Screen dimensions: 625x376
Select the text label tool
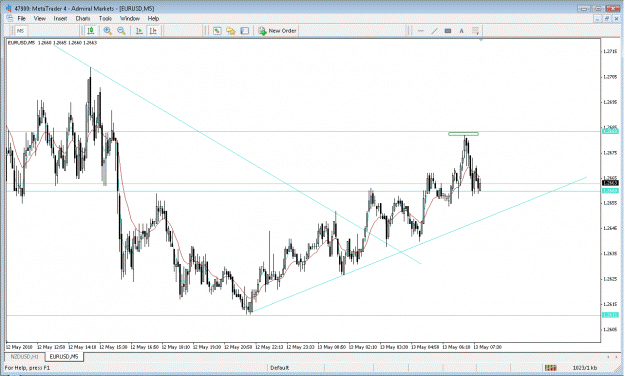click(x=448, y=31)
